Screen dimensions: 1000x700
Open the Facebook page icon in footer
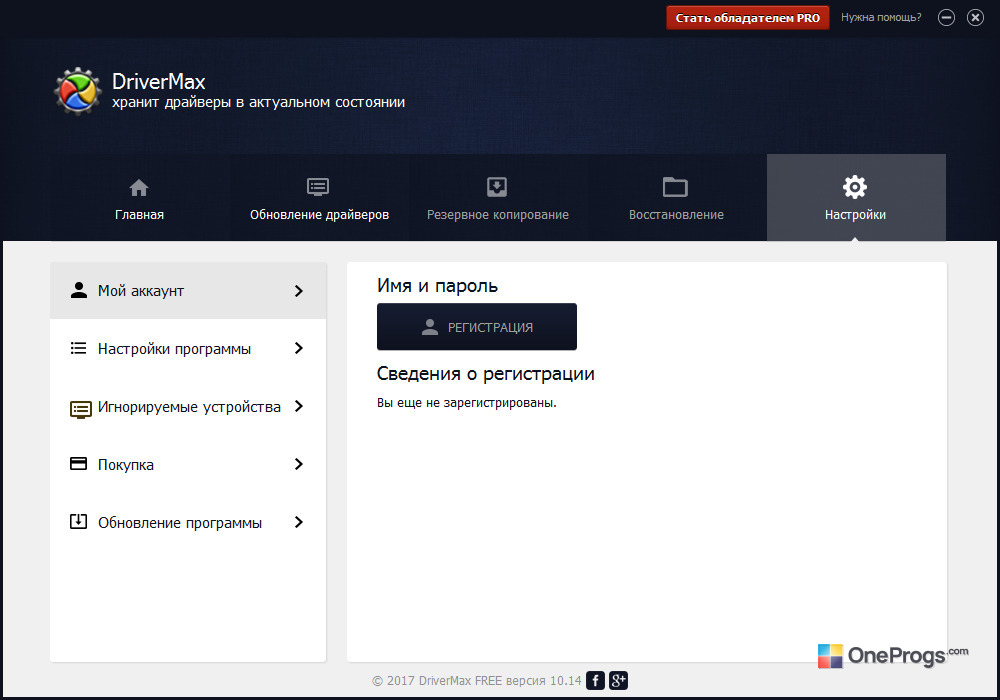coord(595,680)
